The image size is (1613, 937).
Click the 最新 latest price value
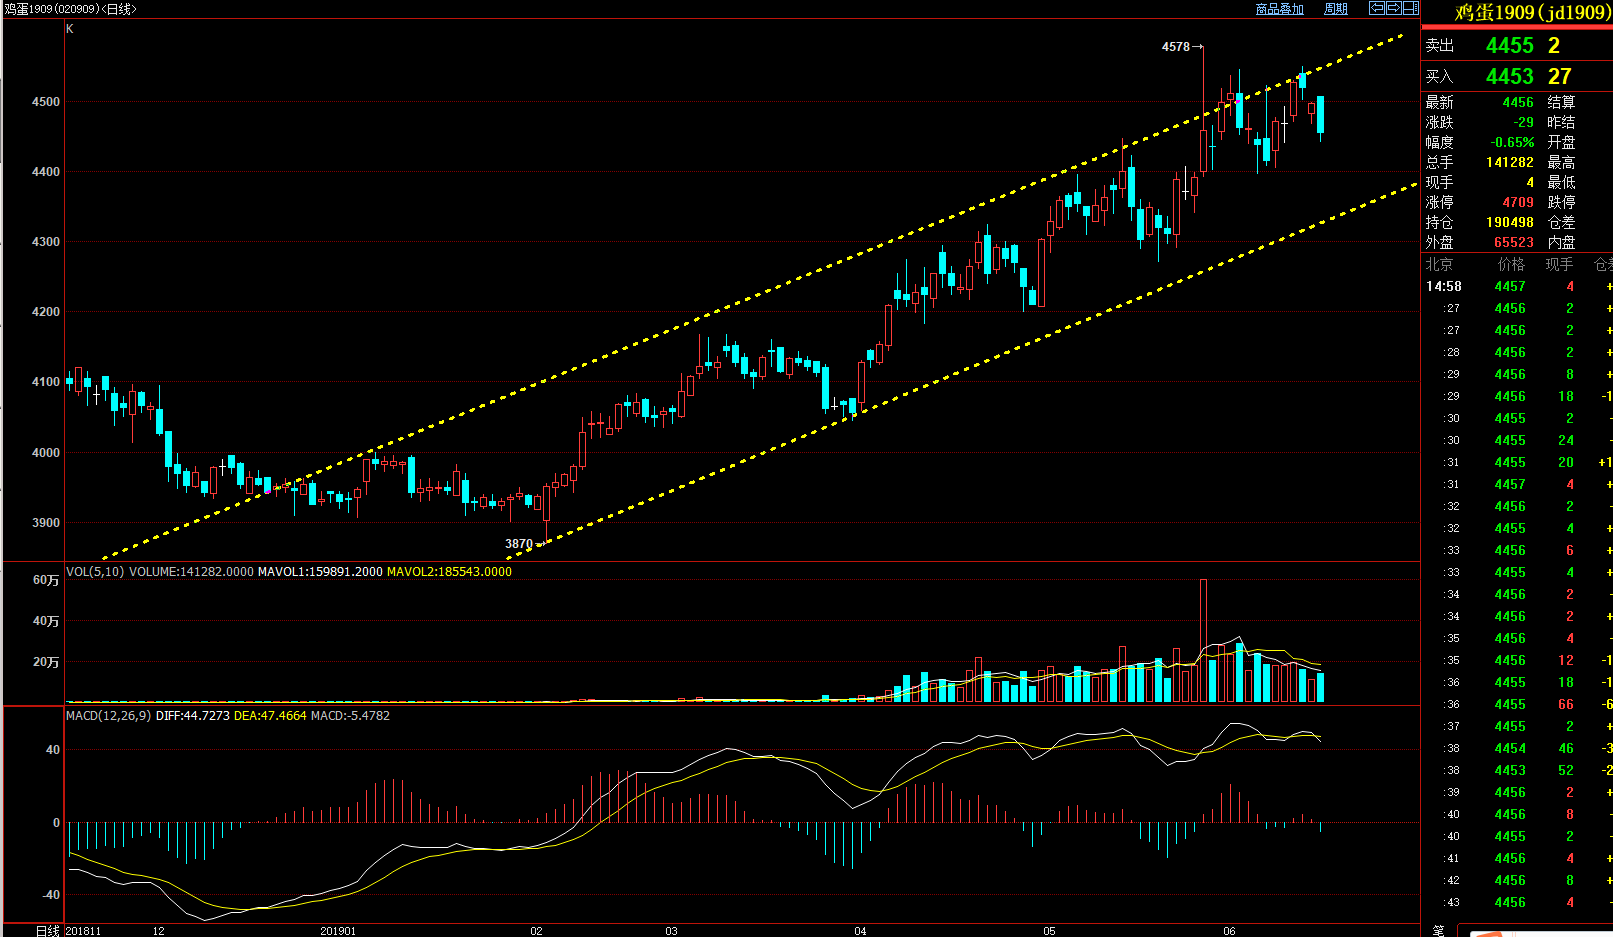1518,102
